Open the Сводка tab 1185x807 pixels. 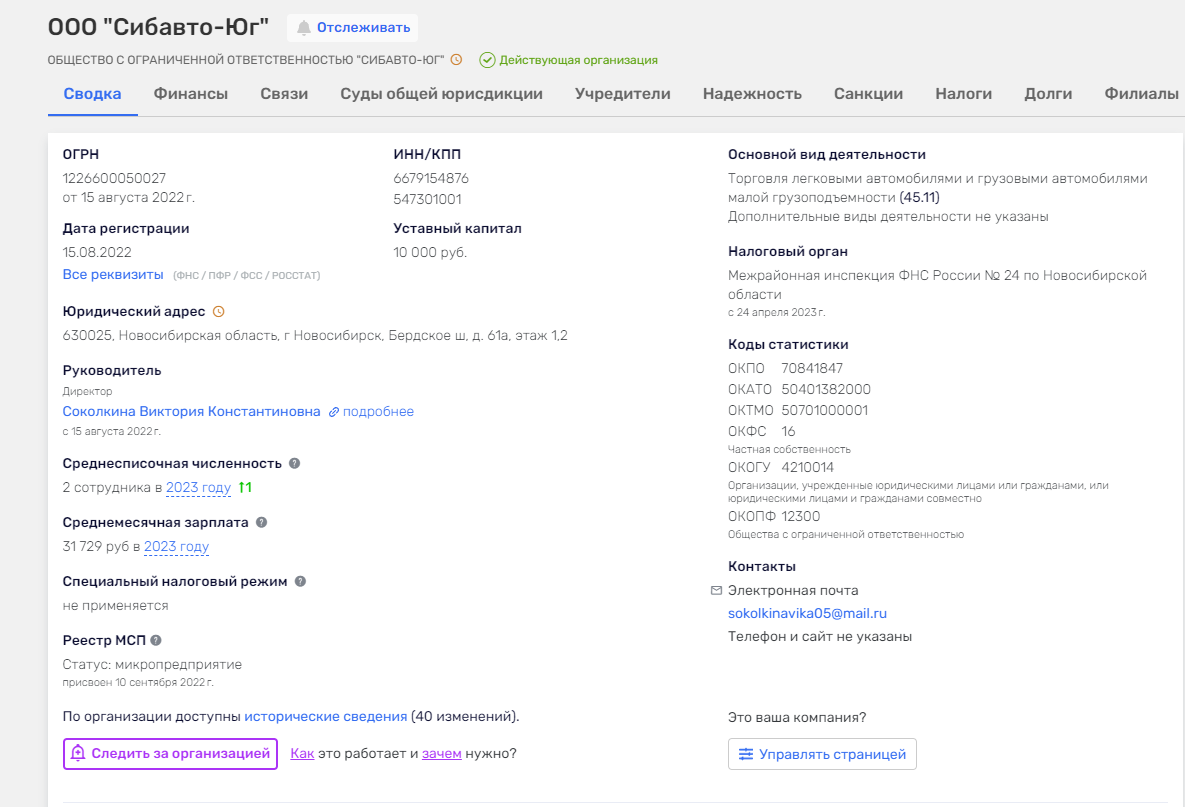(x=92, y=94)
